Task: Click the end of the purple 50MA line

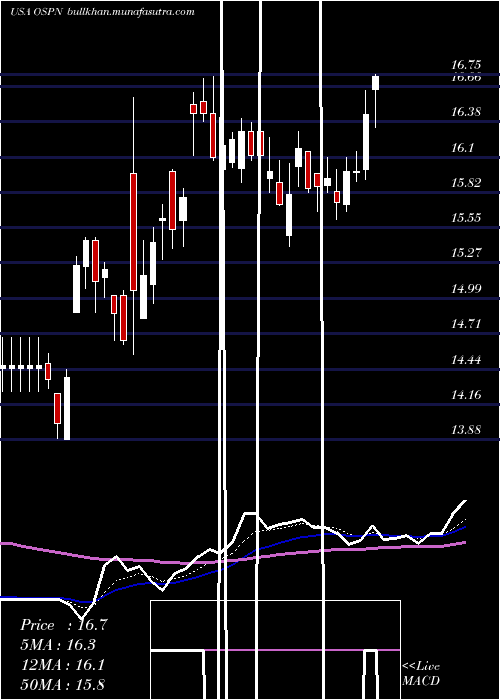Action: pyautogui.click(x=465, y=542)
